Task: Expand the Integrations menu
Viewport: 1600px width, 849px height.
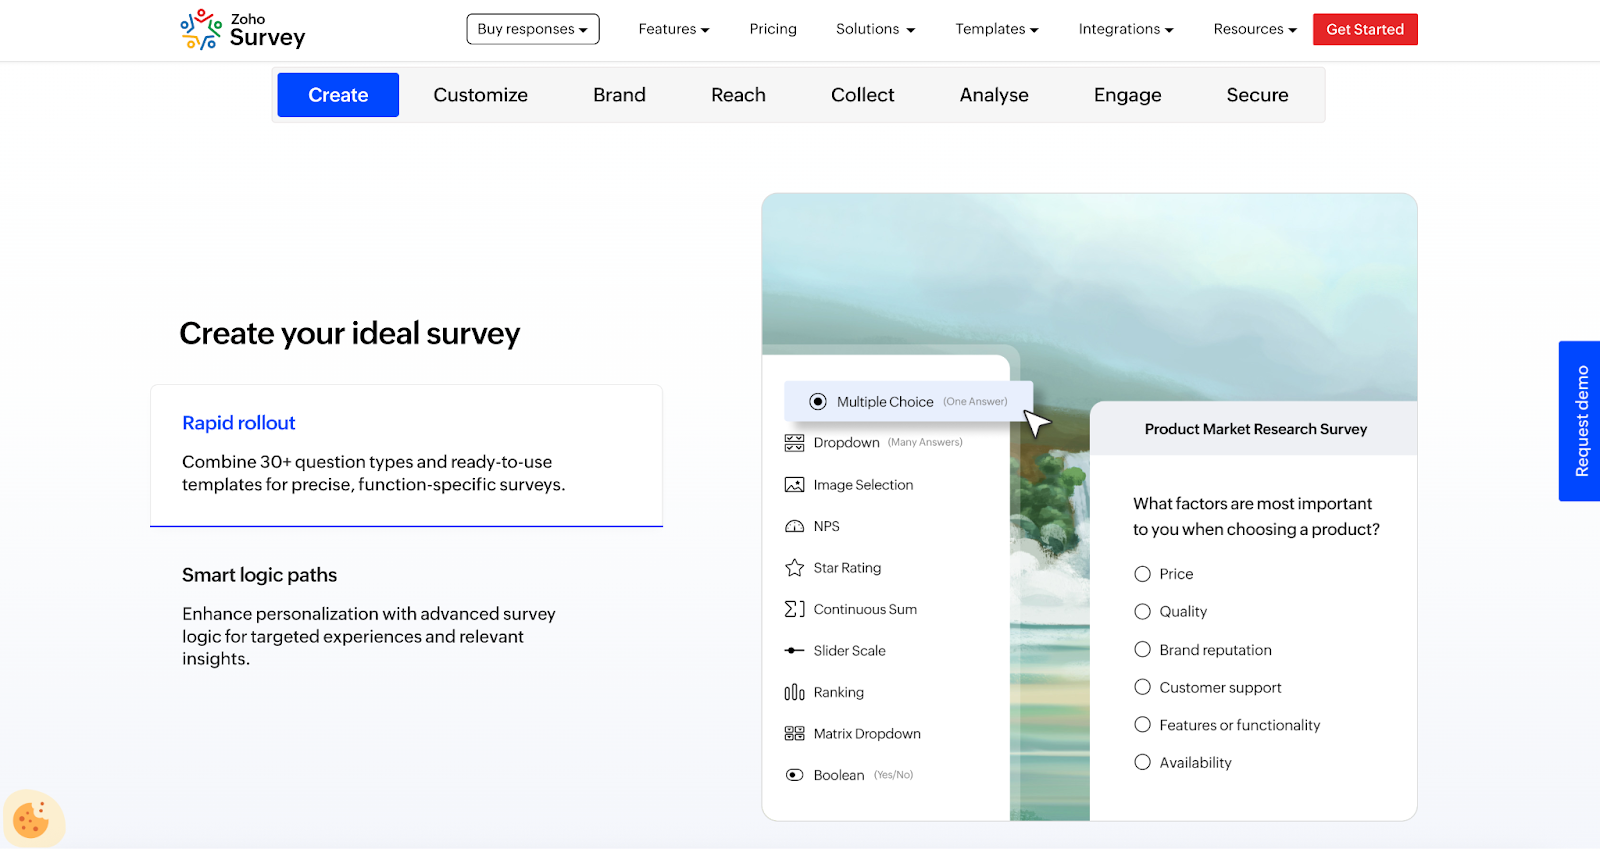Action: click(1126, 29)
